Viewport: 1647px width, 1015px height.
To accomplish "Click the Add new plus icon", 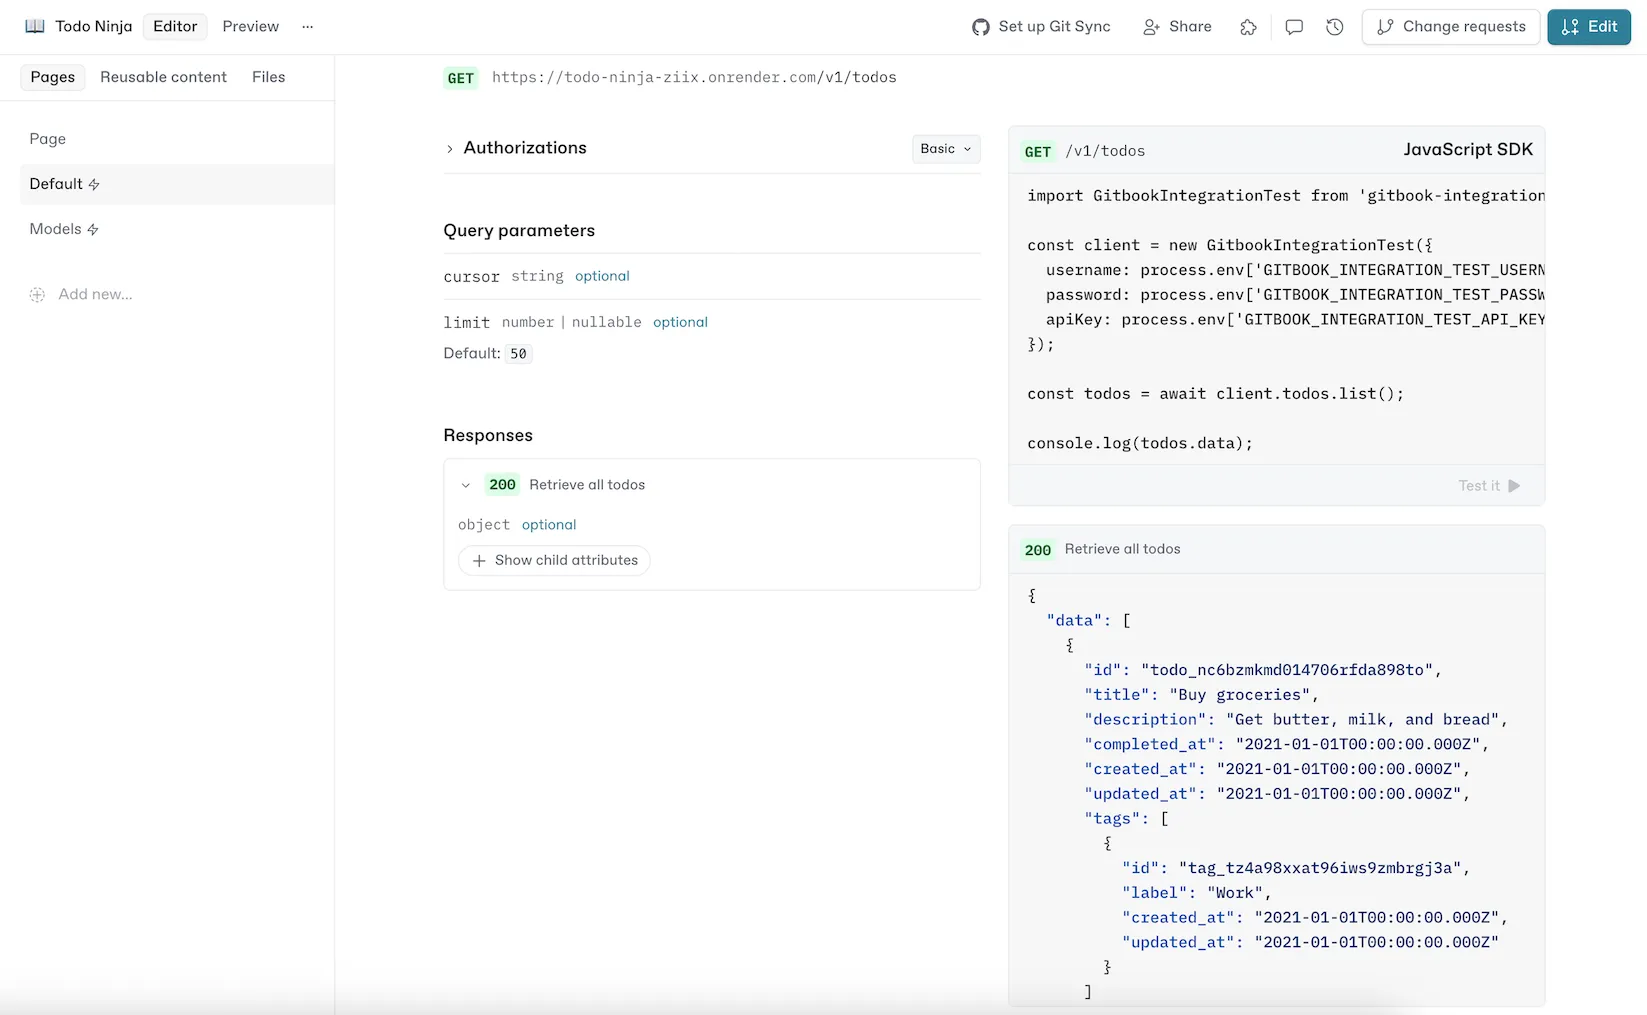I will [x=37, y=294].
